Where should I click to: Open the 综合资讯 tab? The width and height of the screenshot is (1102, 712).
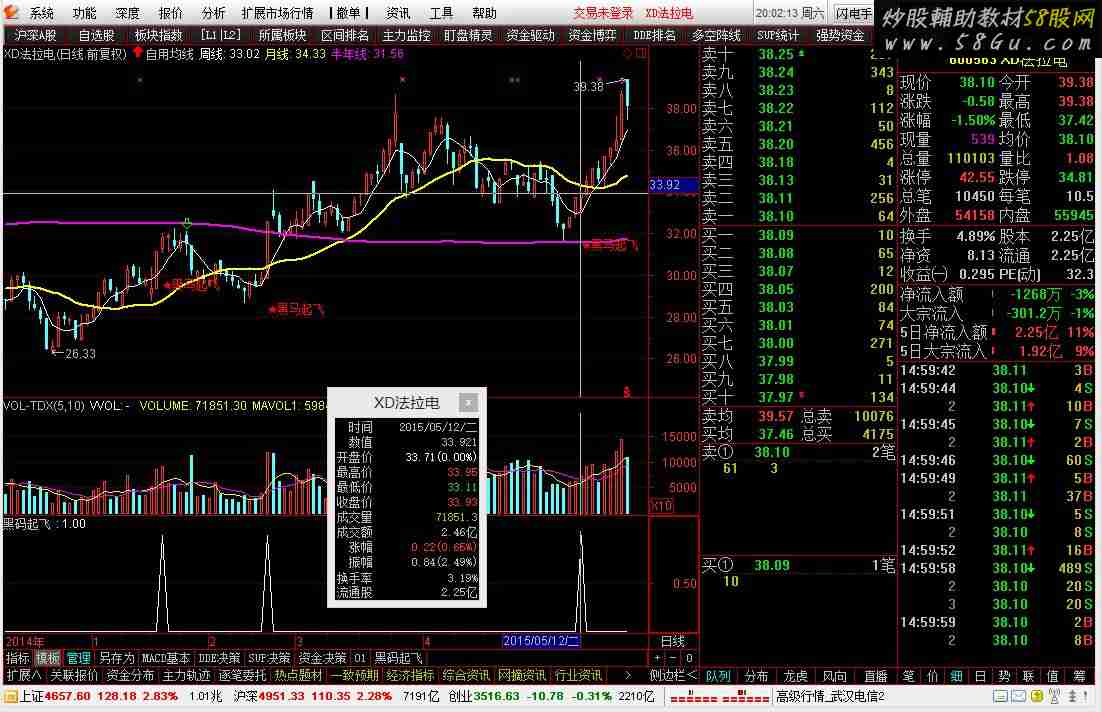coord(465,675)
